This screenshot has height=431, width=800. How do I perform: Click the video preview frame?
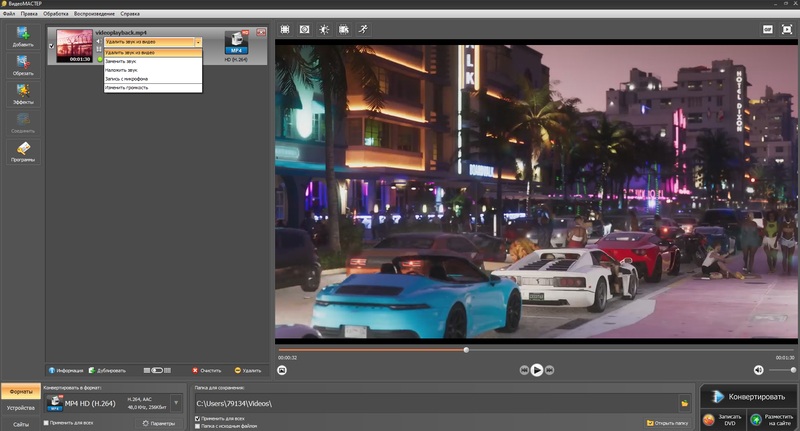point(536,191)
